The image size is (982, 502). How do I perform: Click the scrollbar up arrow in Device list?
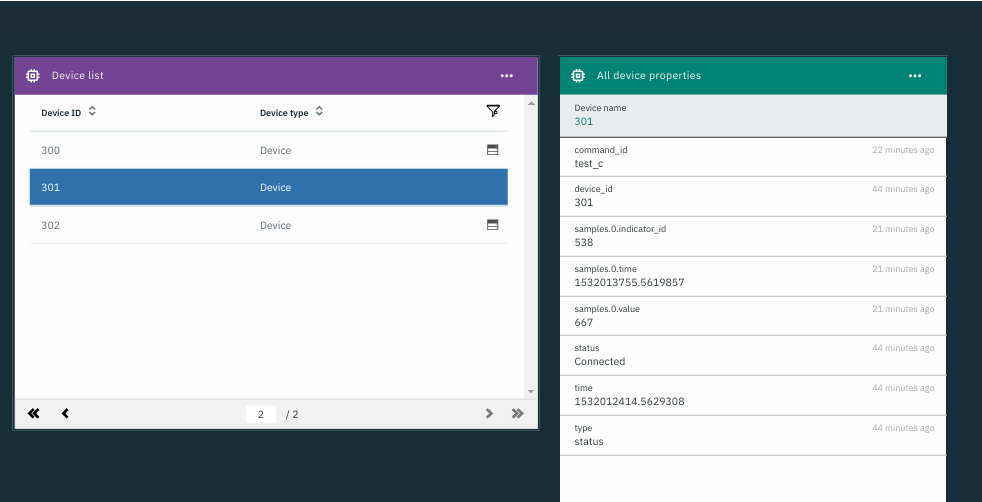point(531,103)
